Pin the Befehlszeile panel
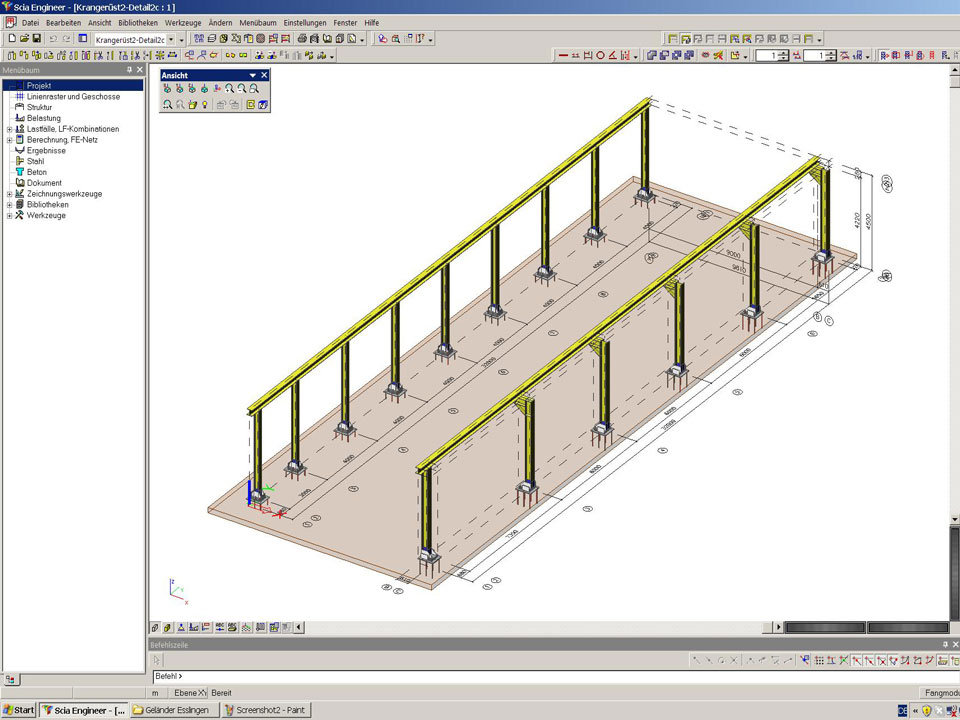960x720 pixels. pos(944,645)
